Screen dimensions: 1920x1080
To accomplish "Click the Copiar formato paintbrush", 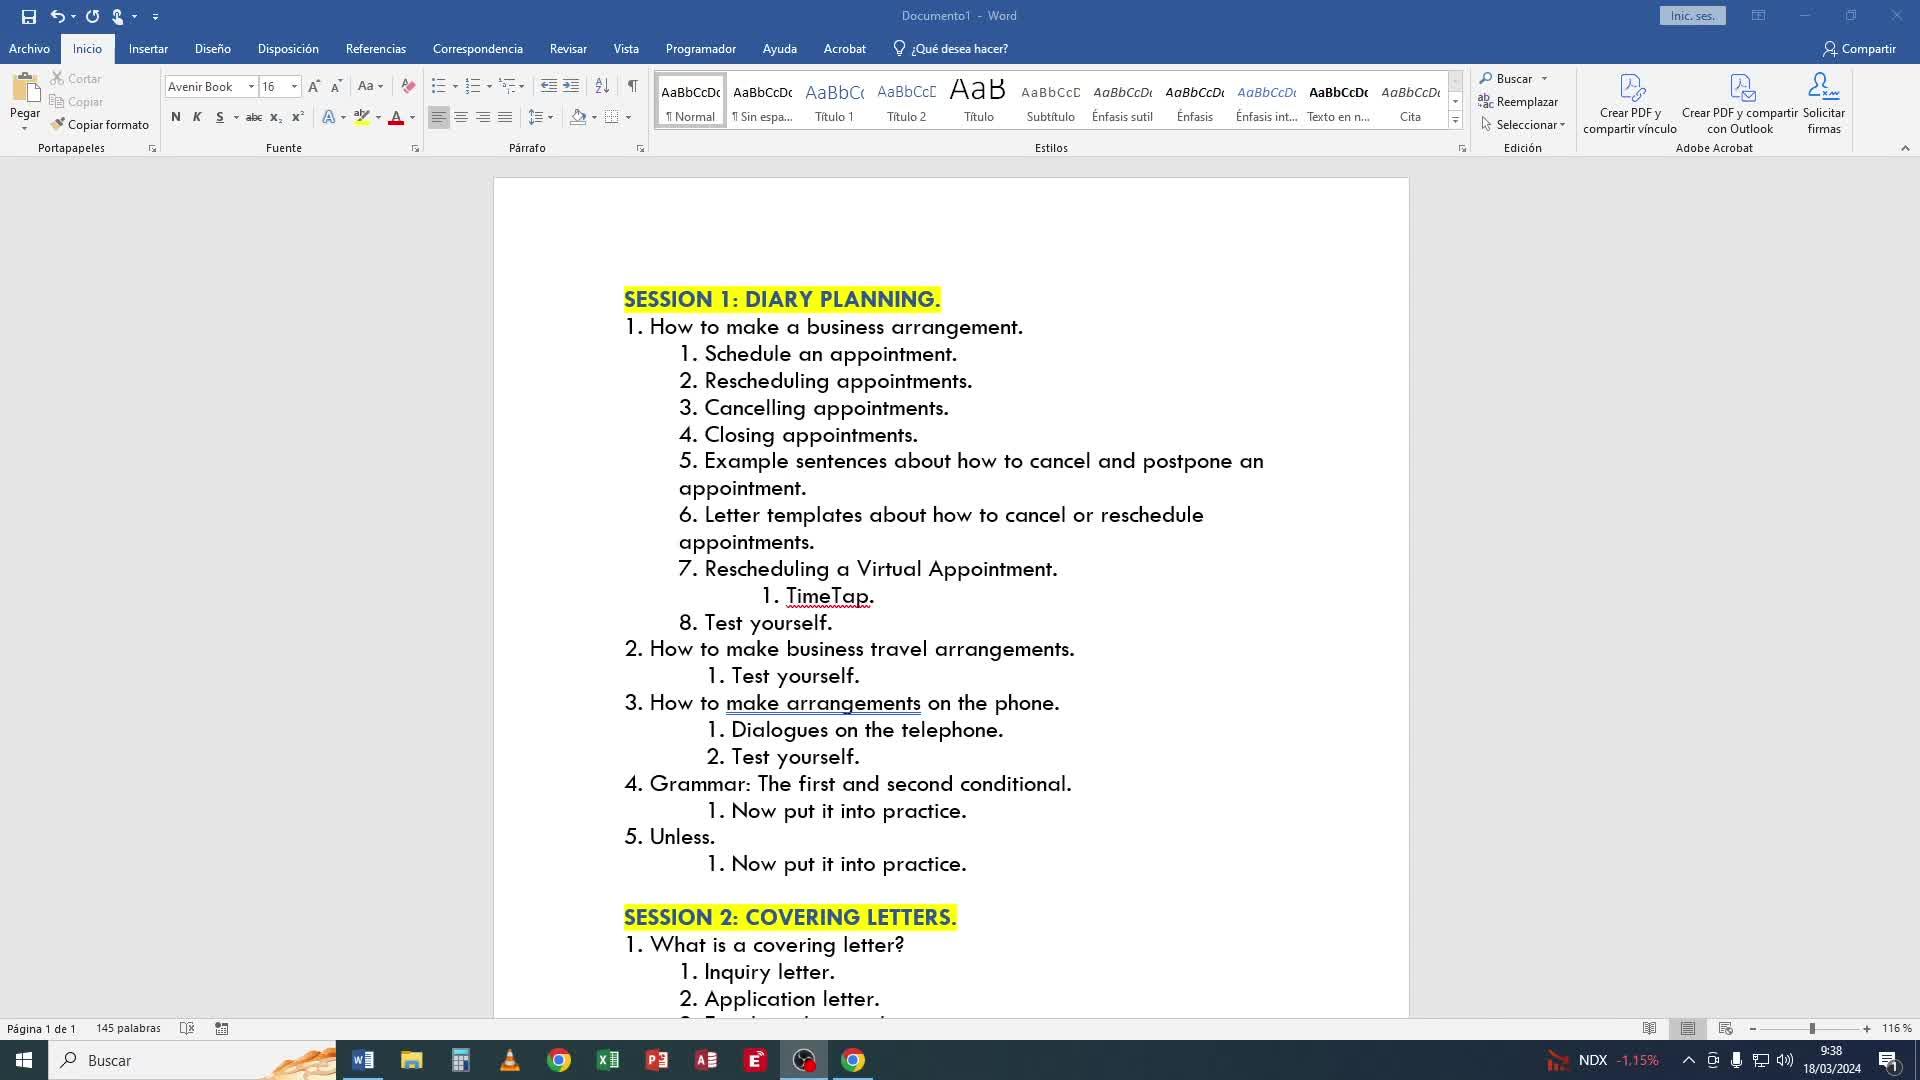I will pos(100,124).
